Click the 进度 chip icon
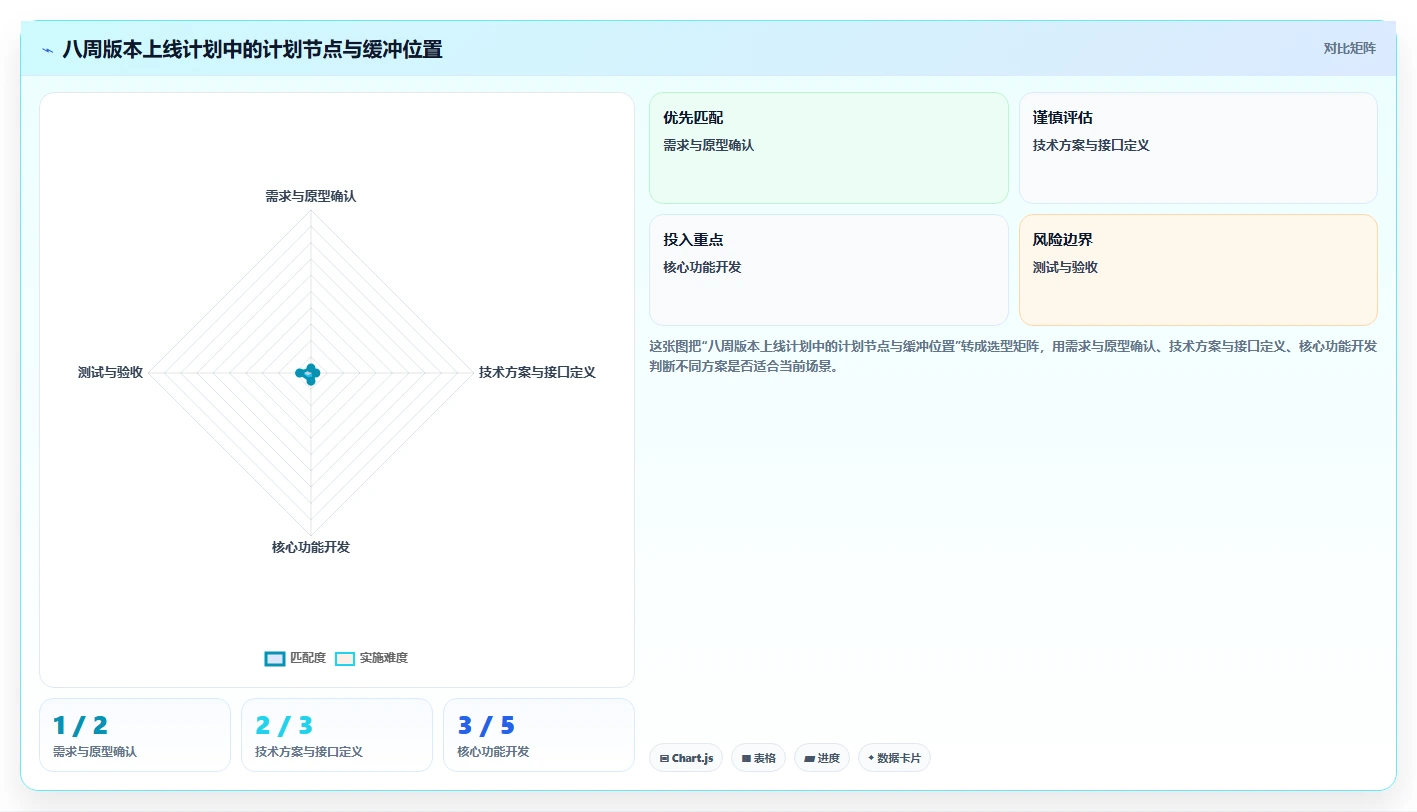Screen dimensions: 1417x812 809,759
